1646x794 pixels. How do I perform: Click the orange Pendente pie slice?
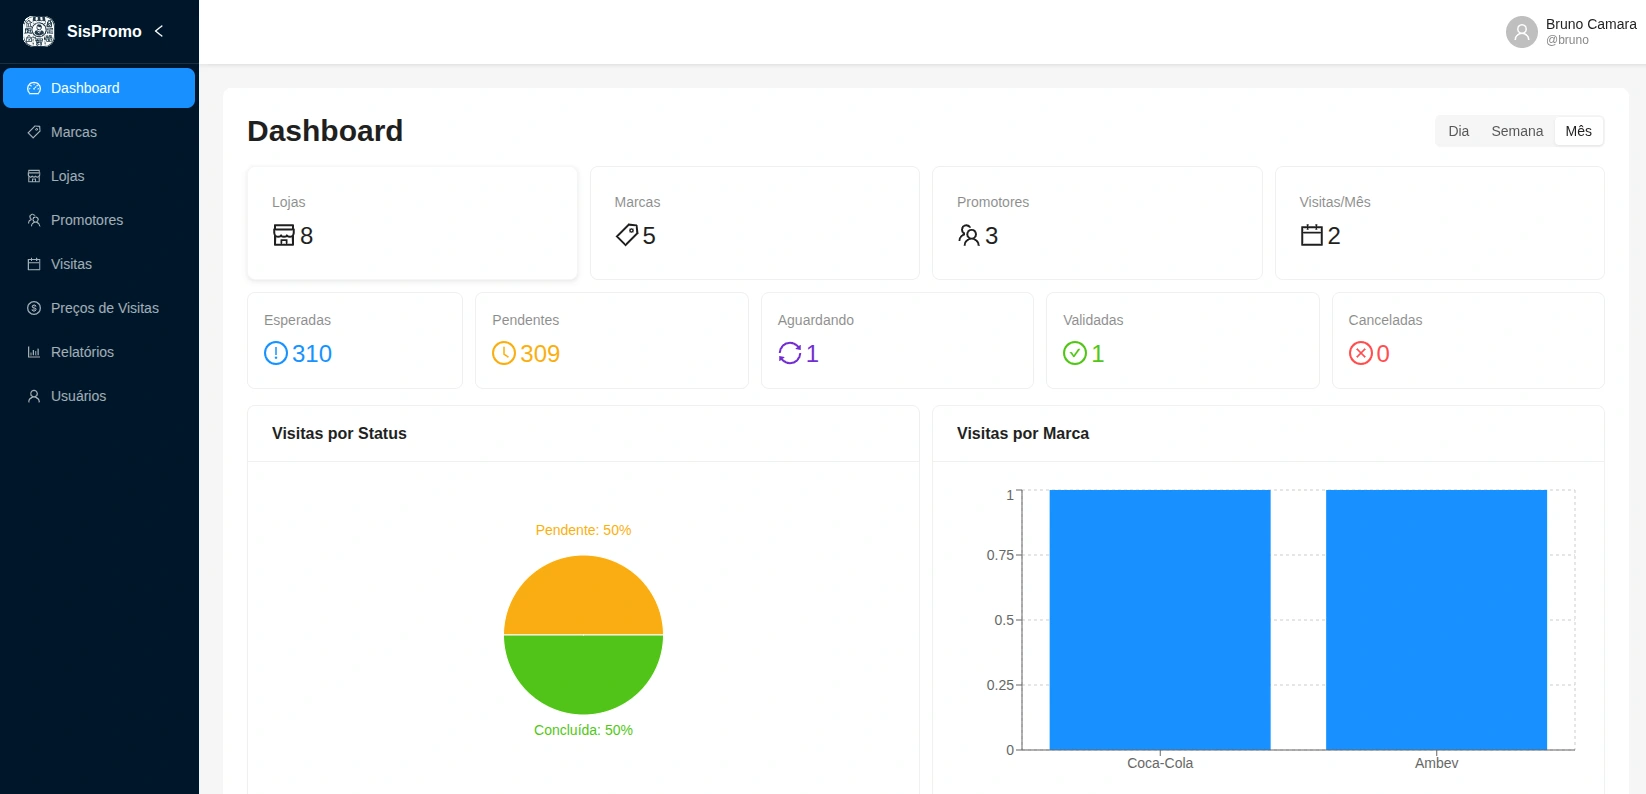click(x=583, y=596)
